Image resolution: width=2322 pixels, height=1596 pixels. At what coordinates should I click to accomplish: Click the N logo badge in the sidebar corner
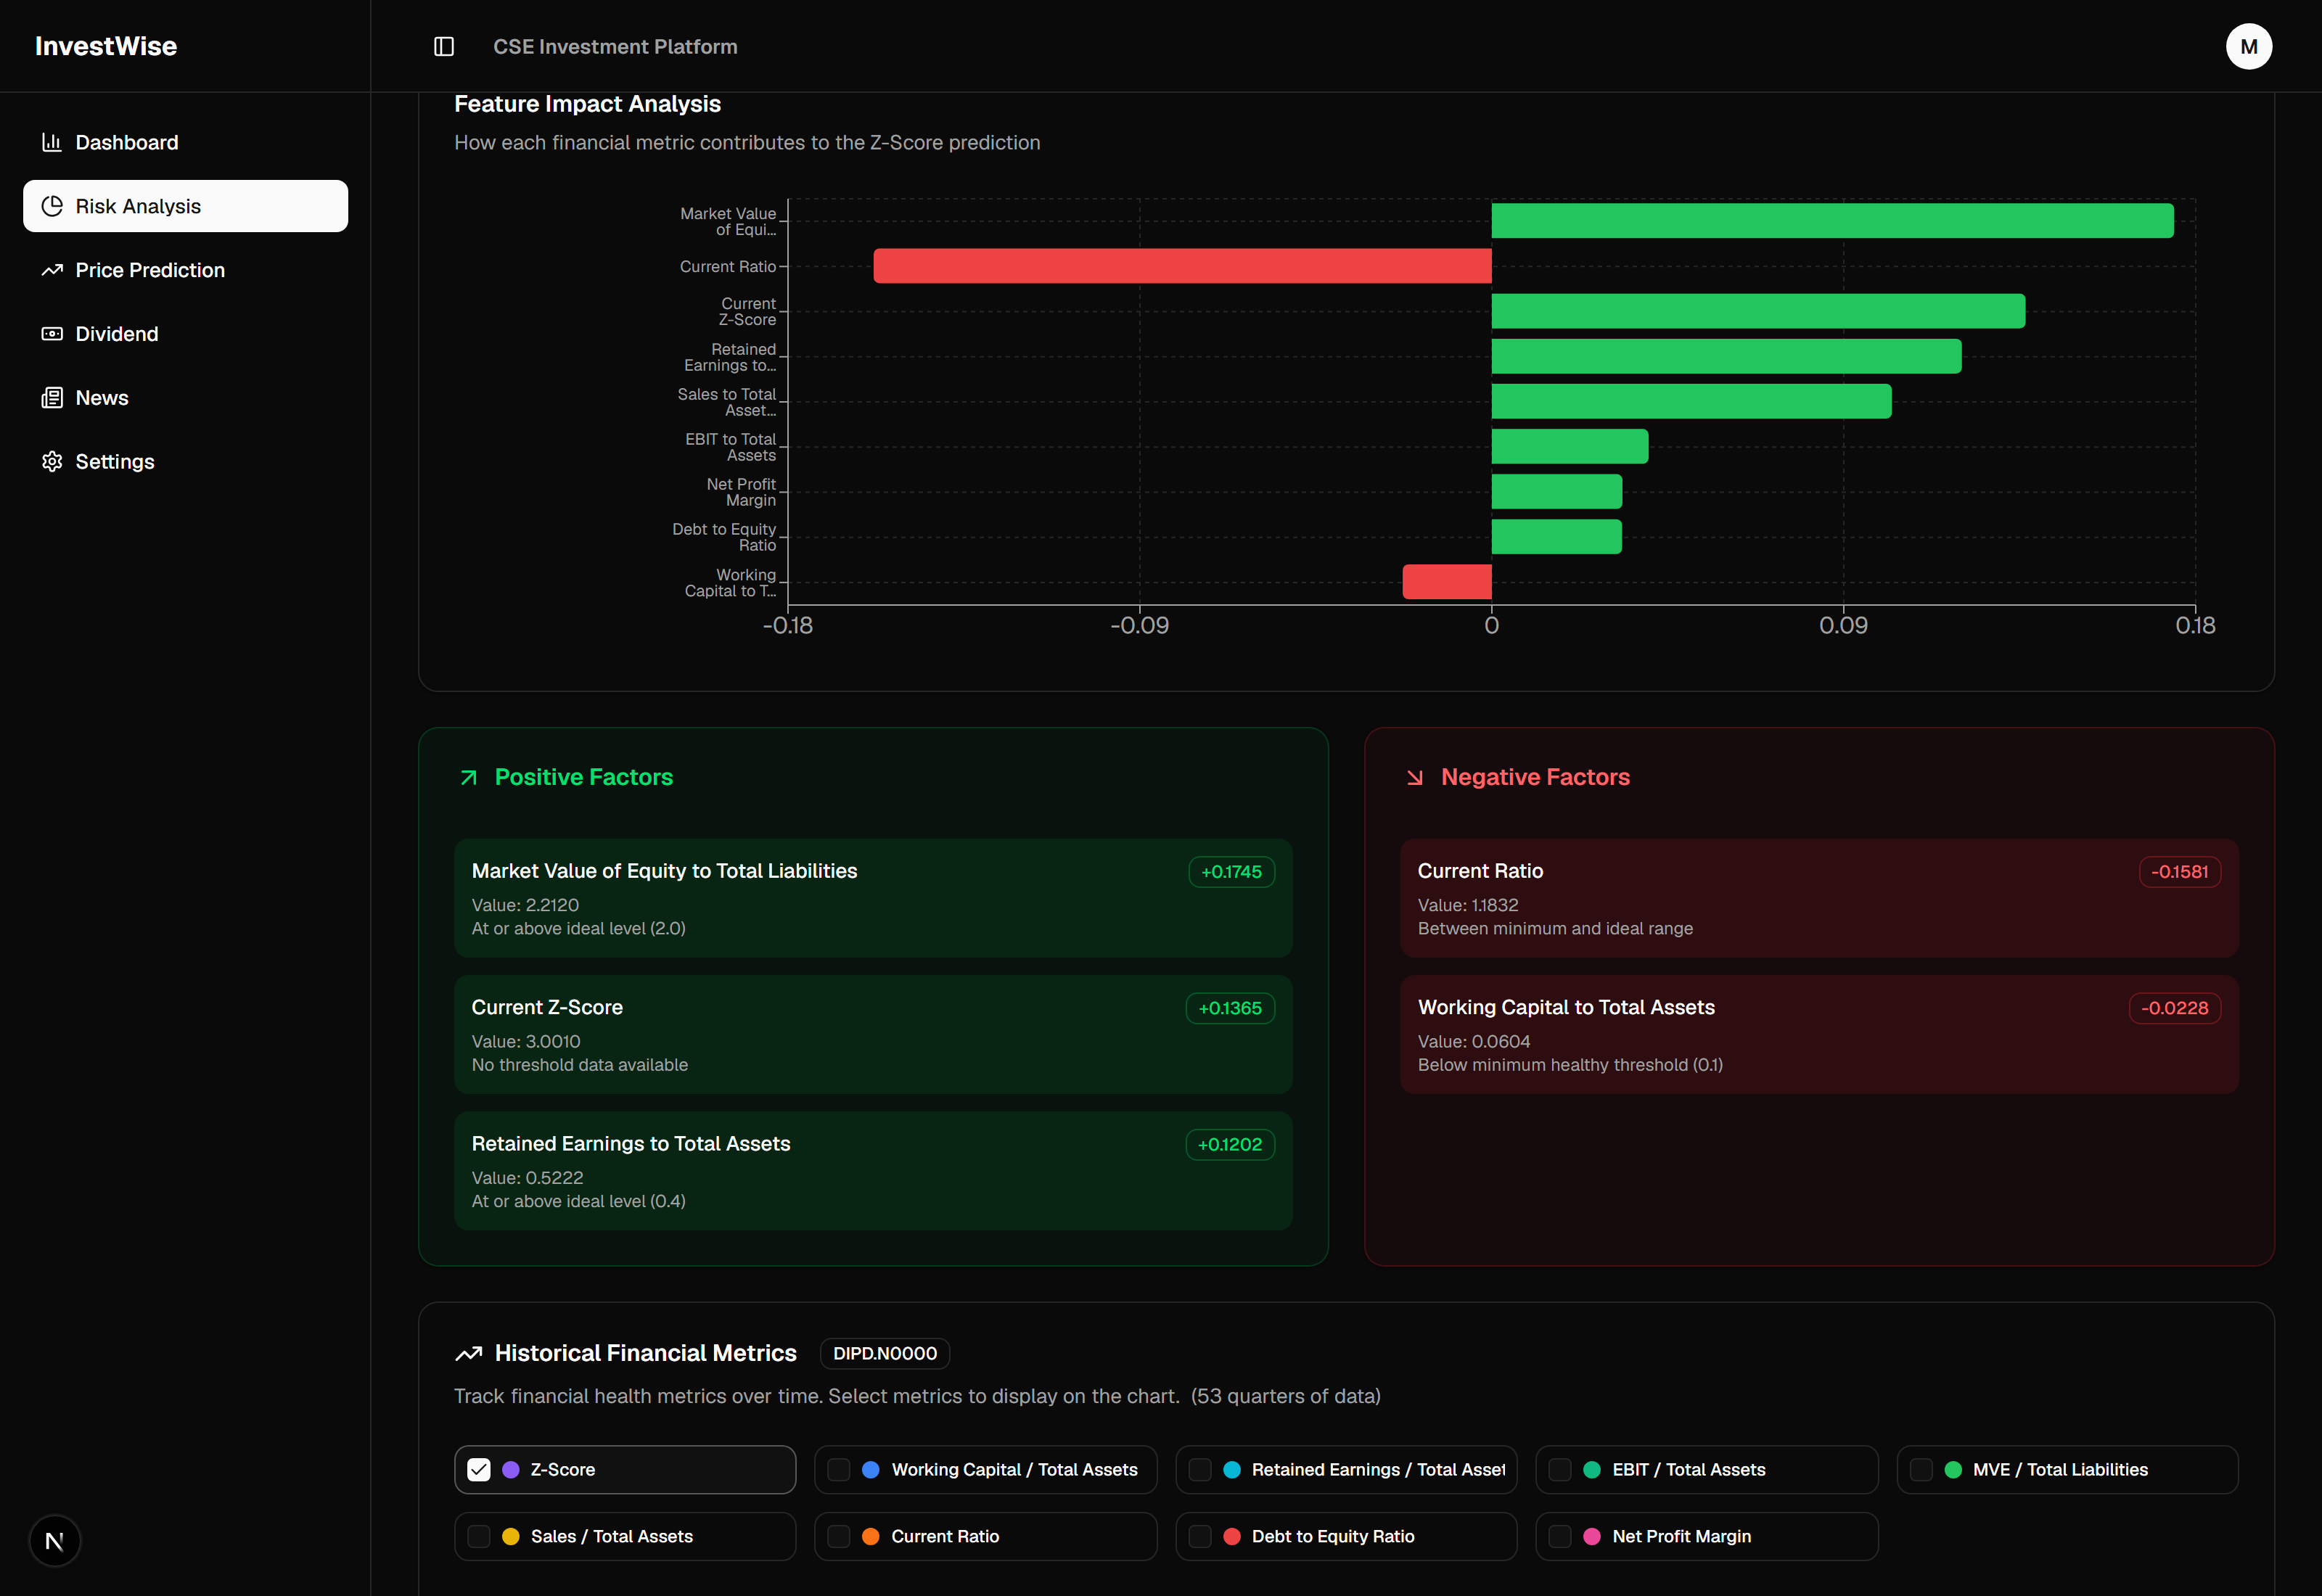[x=54, y=1541]
